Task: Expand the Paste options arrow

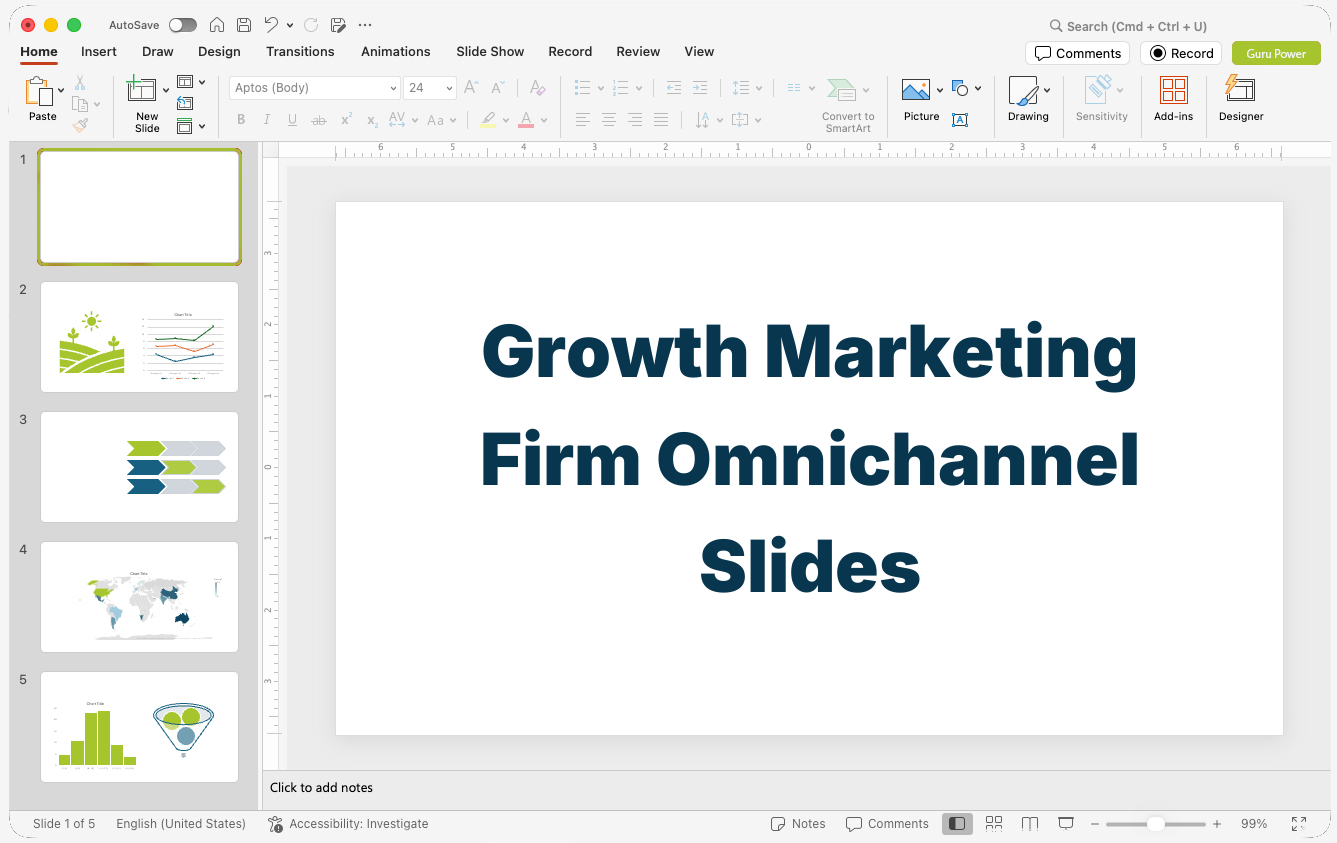Action: tap(61, 90)
